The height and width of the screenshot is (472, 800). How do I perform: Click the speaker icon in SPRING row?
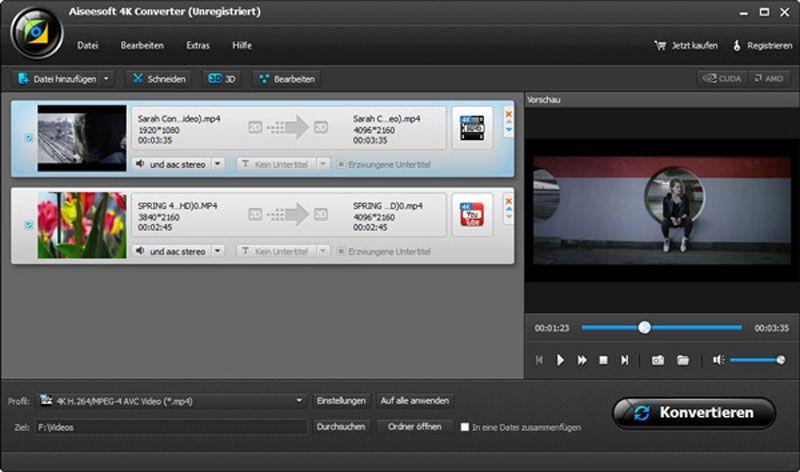tap(140, 251)
